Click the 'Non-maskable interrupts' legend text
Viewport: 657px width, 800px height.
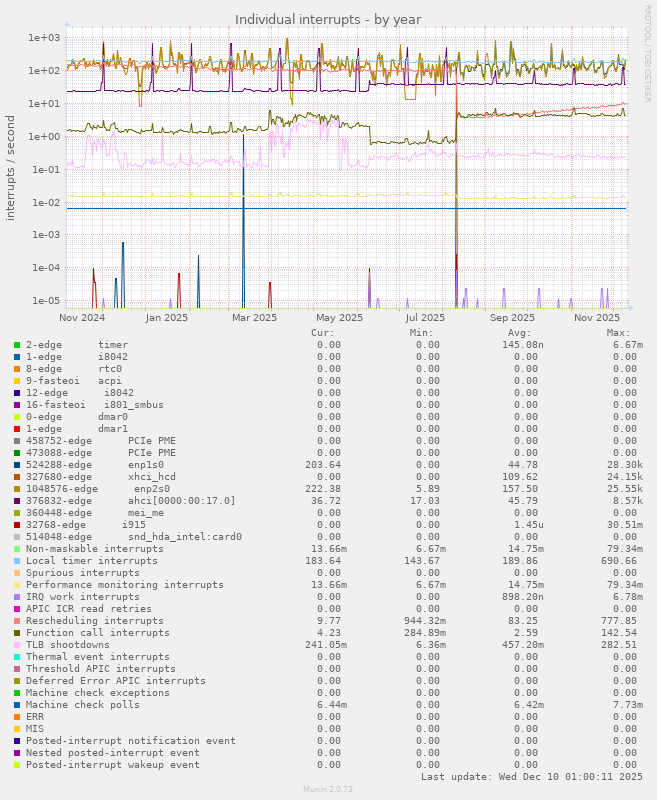(94, 548)
